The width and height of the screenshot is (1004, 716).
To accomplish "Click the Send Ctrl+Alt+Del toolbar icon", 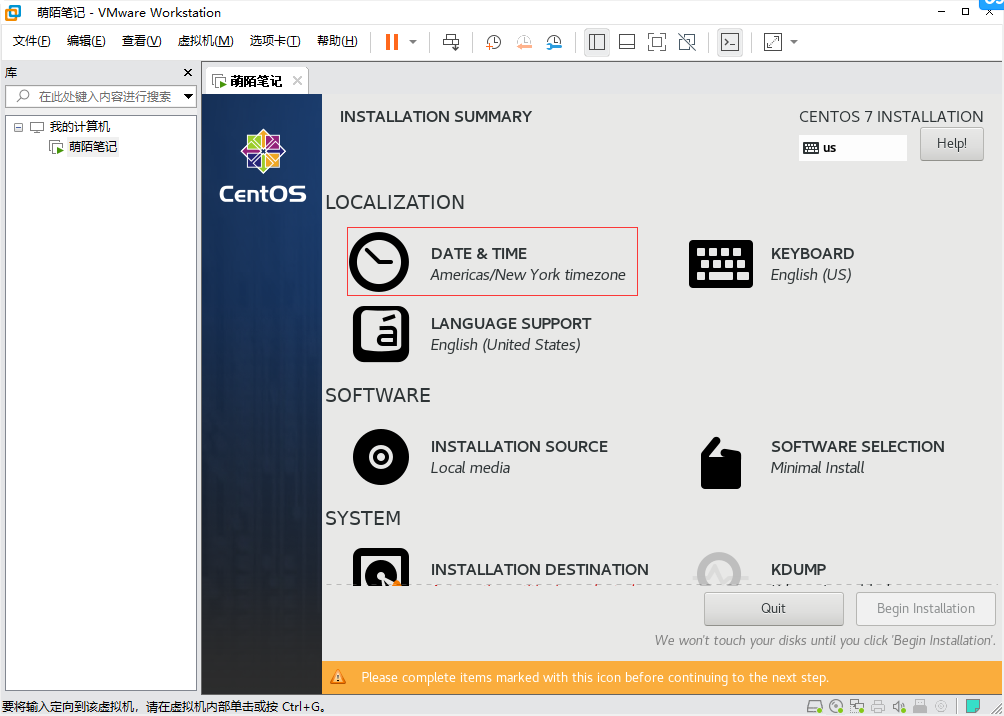I will pyautogui.click(x=451, y=42).
